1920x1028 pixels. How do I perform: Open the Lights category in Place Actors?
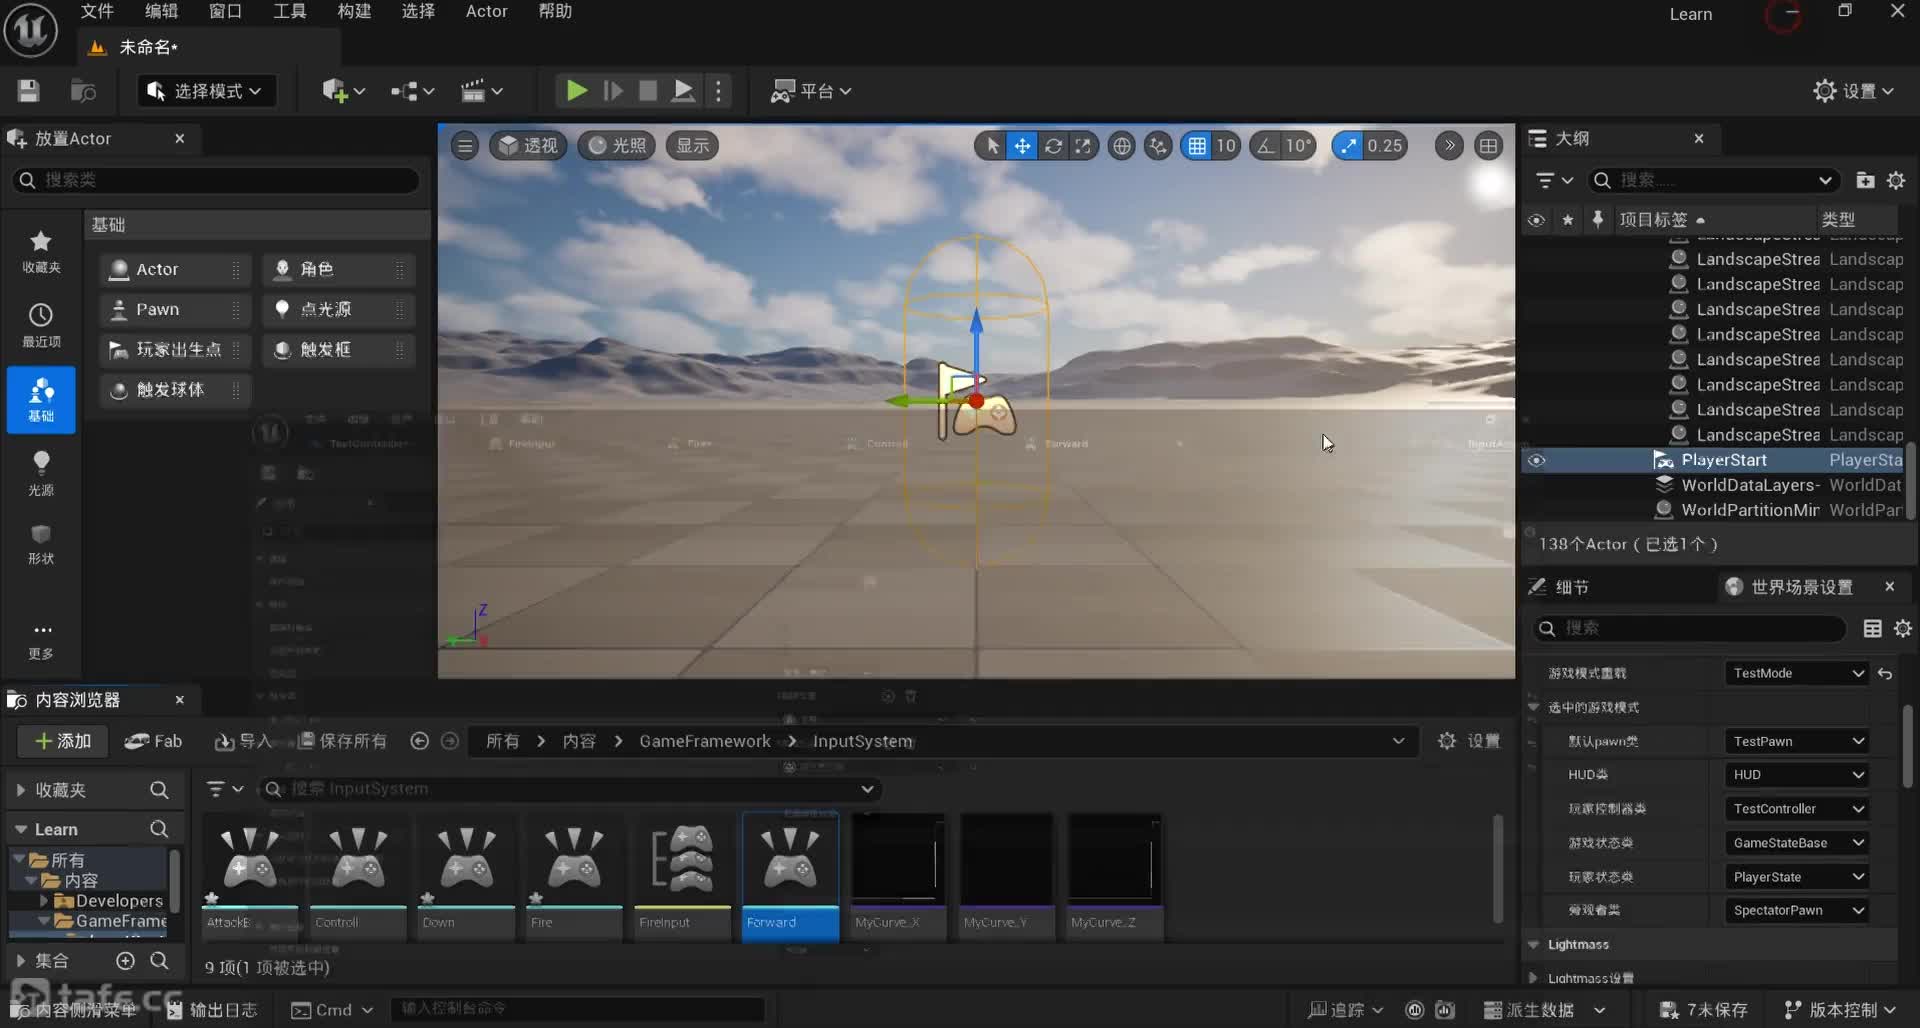pyautogui.click(x=41, y=471)
